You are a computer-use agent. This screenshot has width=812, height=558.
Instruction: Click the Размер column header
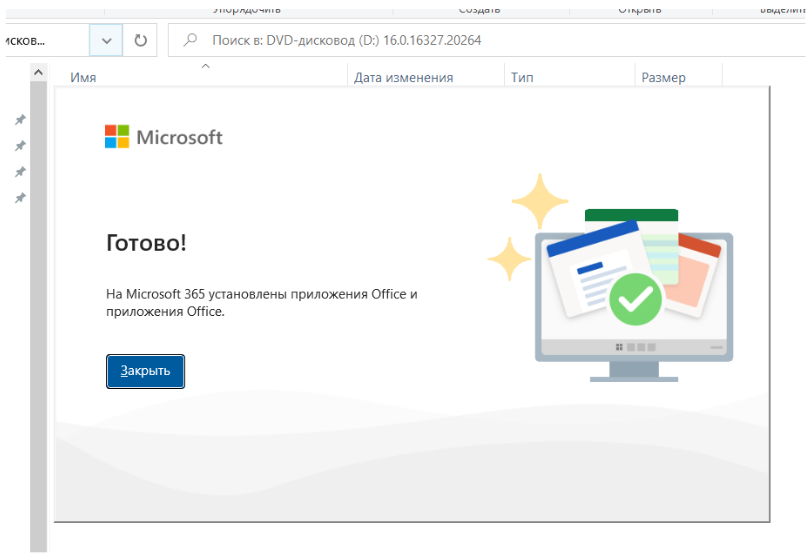tap(663, 78)
